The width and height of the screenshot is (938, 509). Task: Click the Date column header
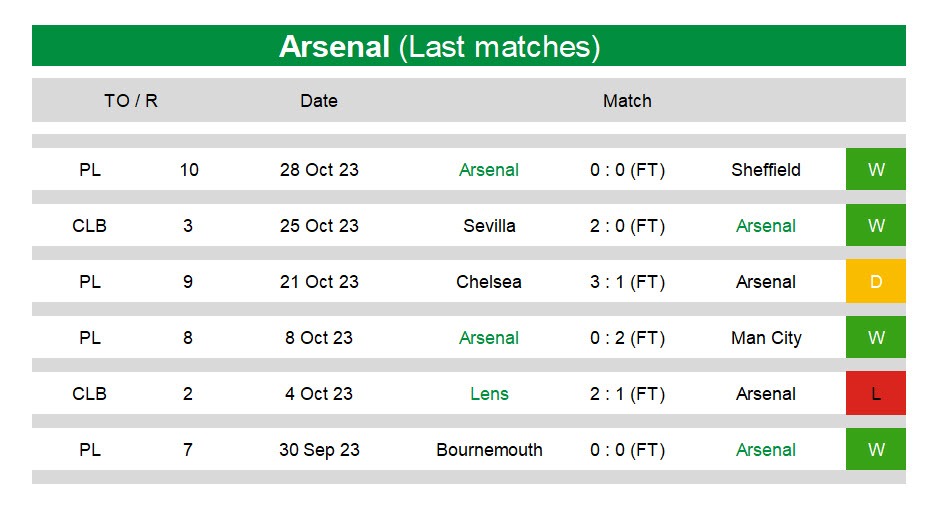click(319, 101)
